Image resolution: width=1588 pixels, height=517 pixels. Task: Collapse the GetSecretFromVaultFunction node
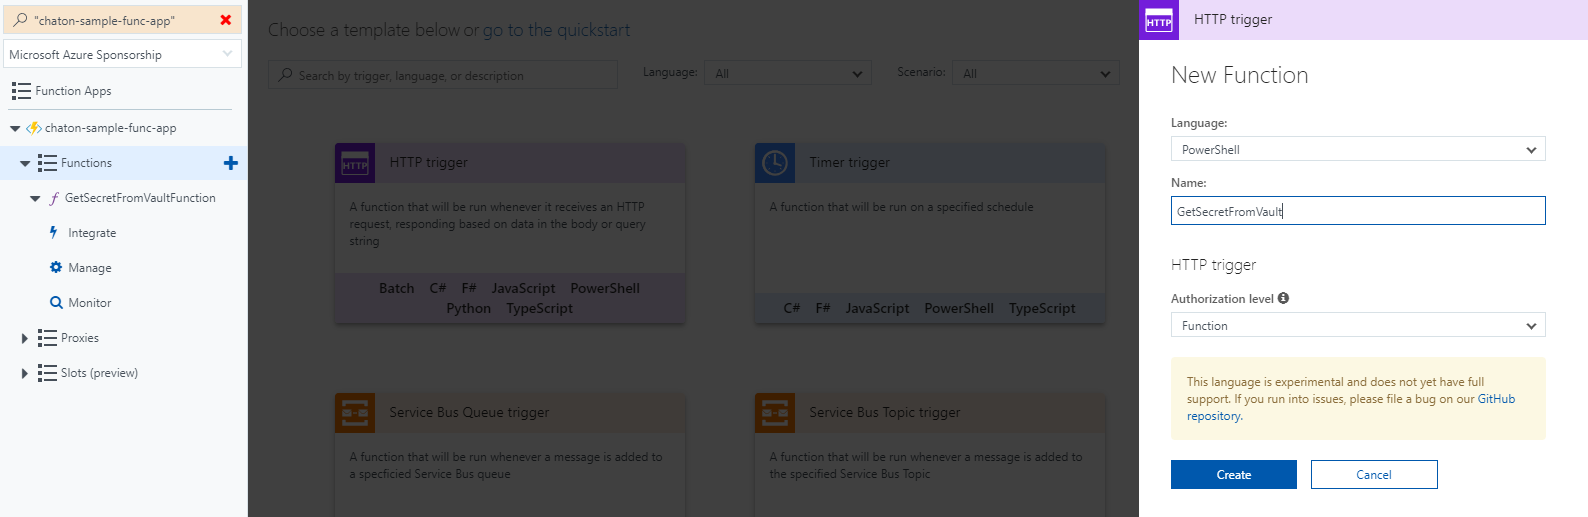tap(35, 198)
